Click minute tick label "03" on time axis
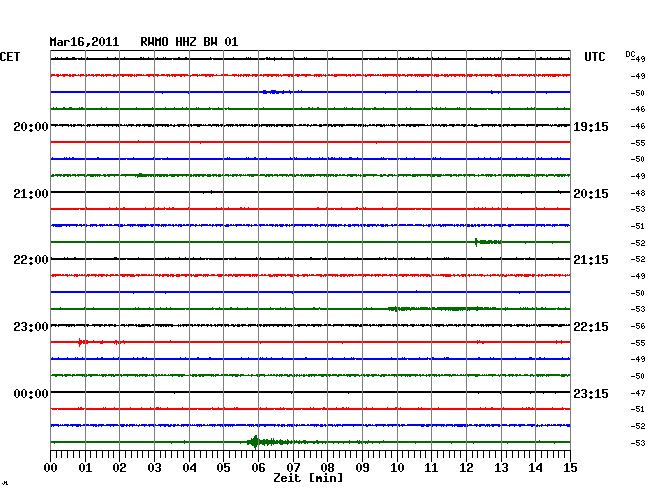 click(x=154, y=468)
